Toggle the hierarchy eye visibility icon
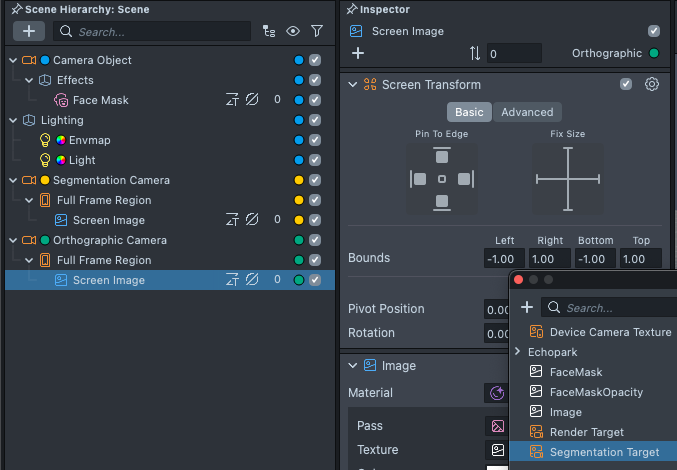This screenshot has width=677, height=470. [x=293, y=32]
